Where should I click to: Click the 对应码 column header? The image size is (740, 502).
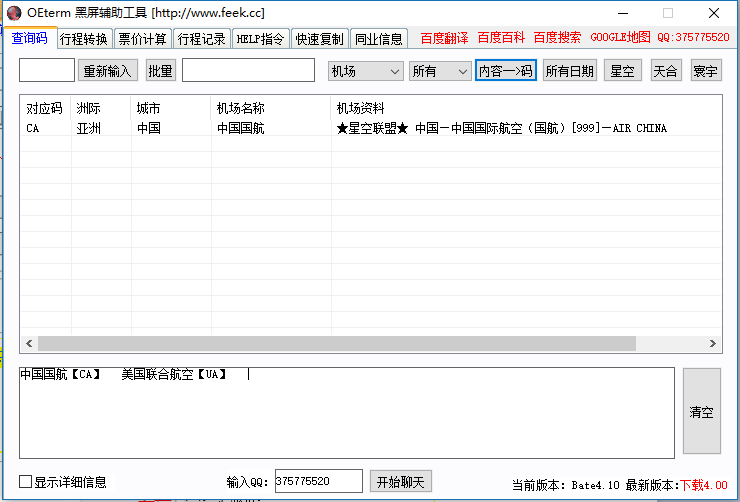pyautogui.click(x=44, y=108)
